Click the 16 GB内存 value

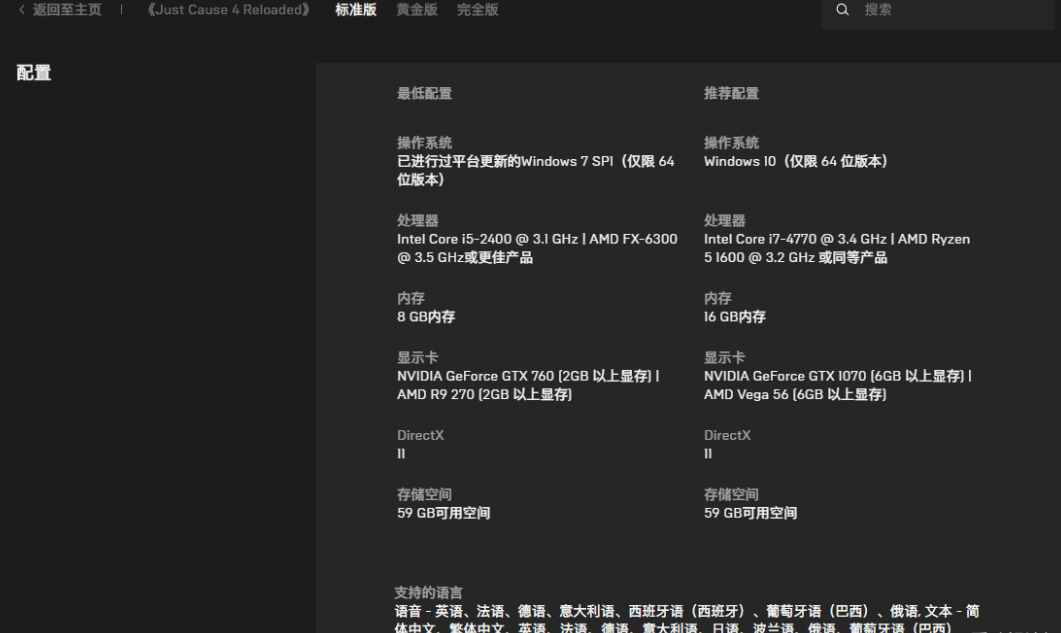(x=735, y=317)
